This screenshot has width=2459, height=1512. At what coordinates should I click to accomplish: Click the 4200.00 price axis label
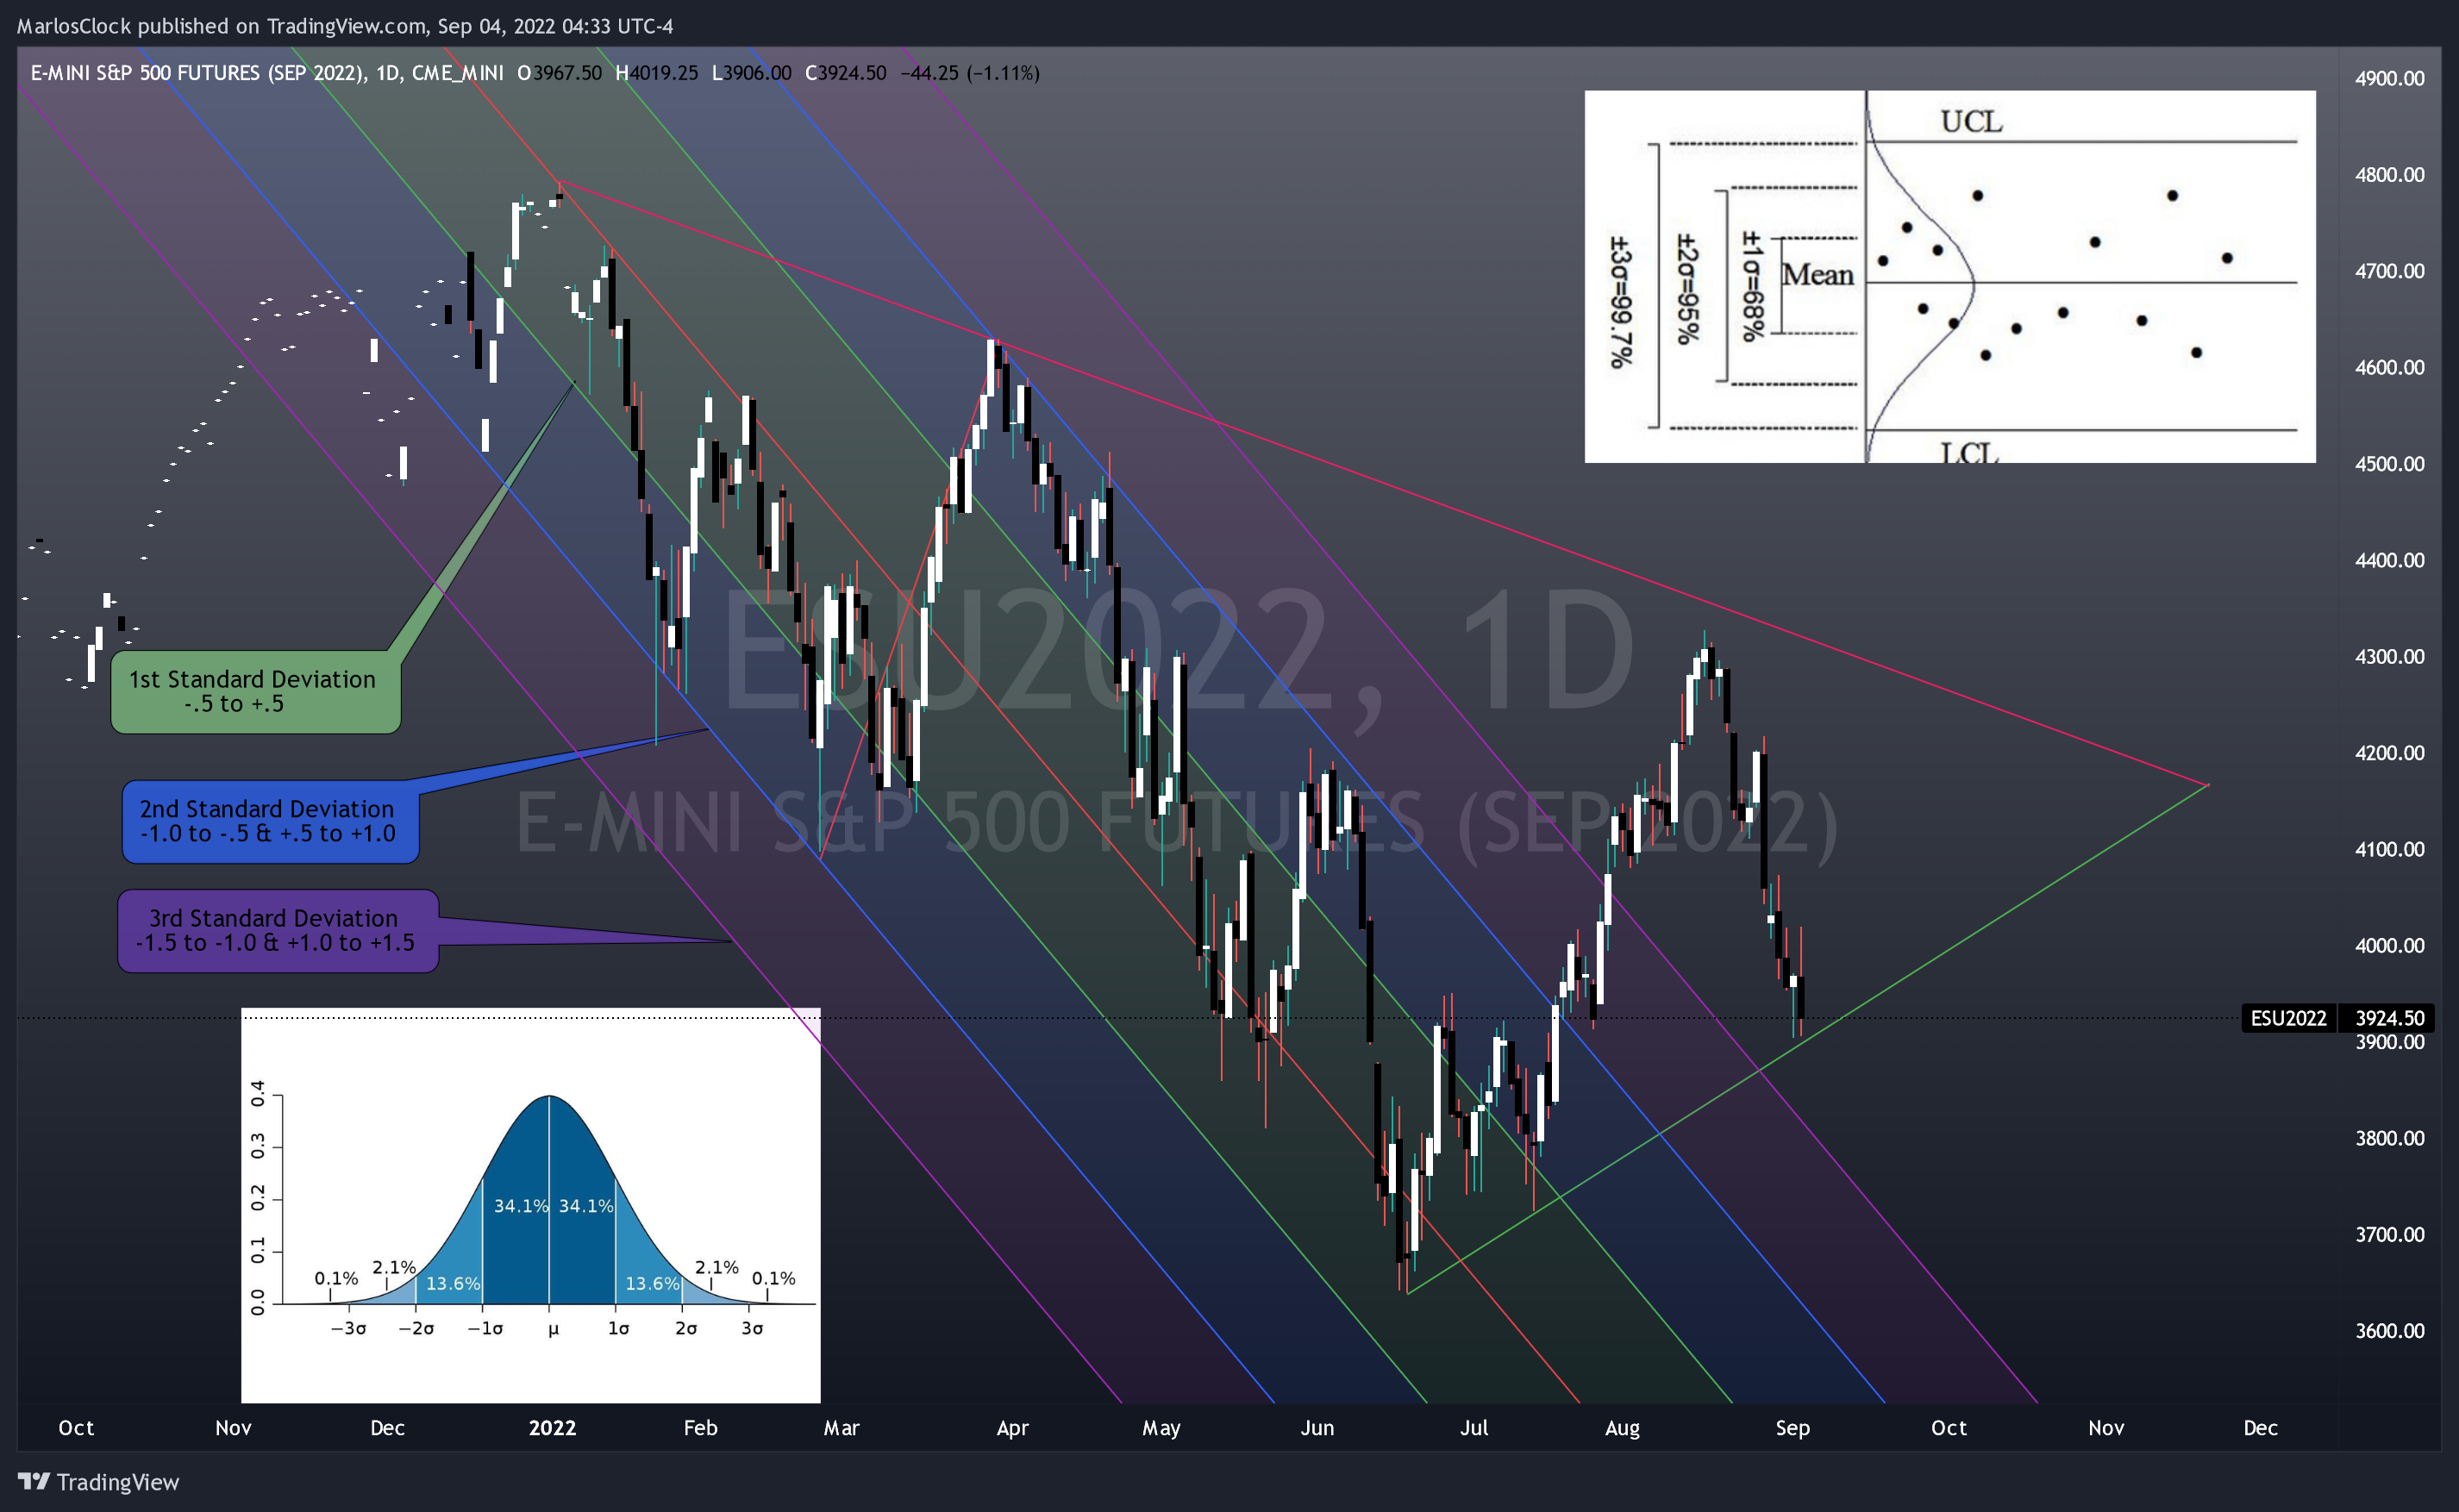tap(2389, 753)
